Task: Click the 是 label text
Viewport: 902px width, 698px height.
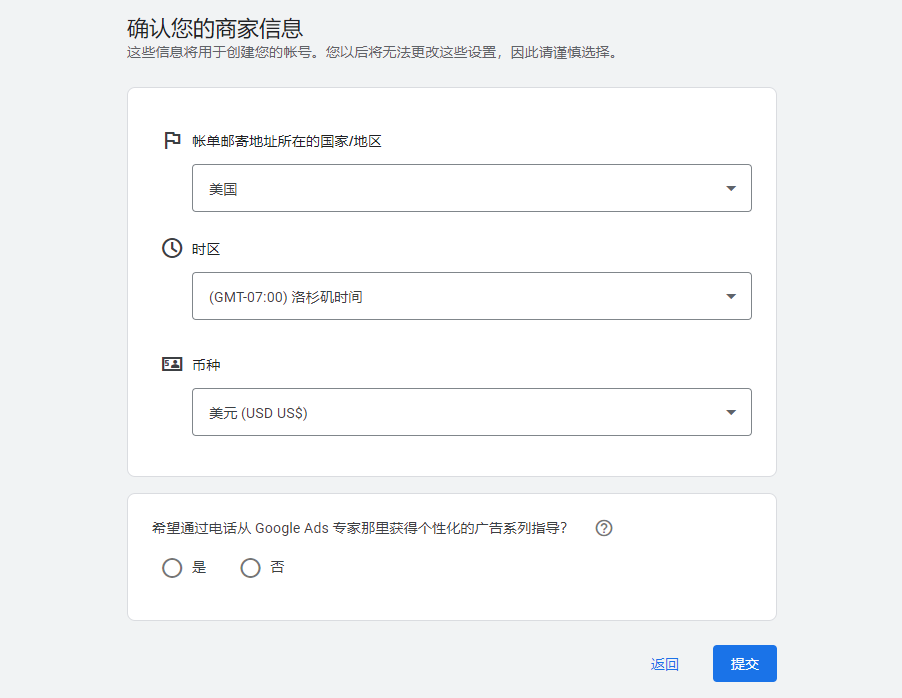Action: point(199,567)
